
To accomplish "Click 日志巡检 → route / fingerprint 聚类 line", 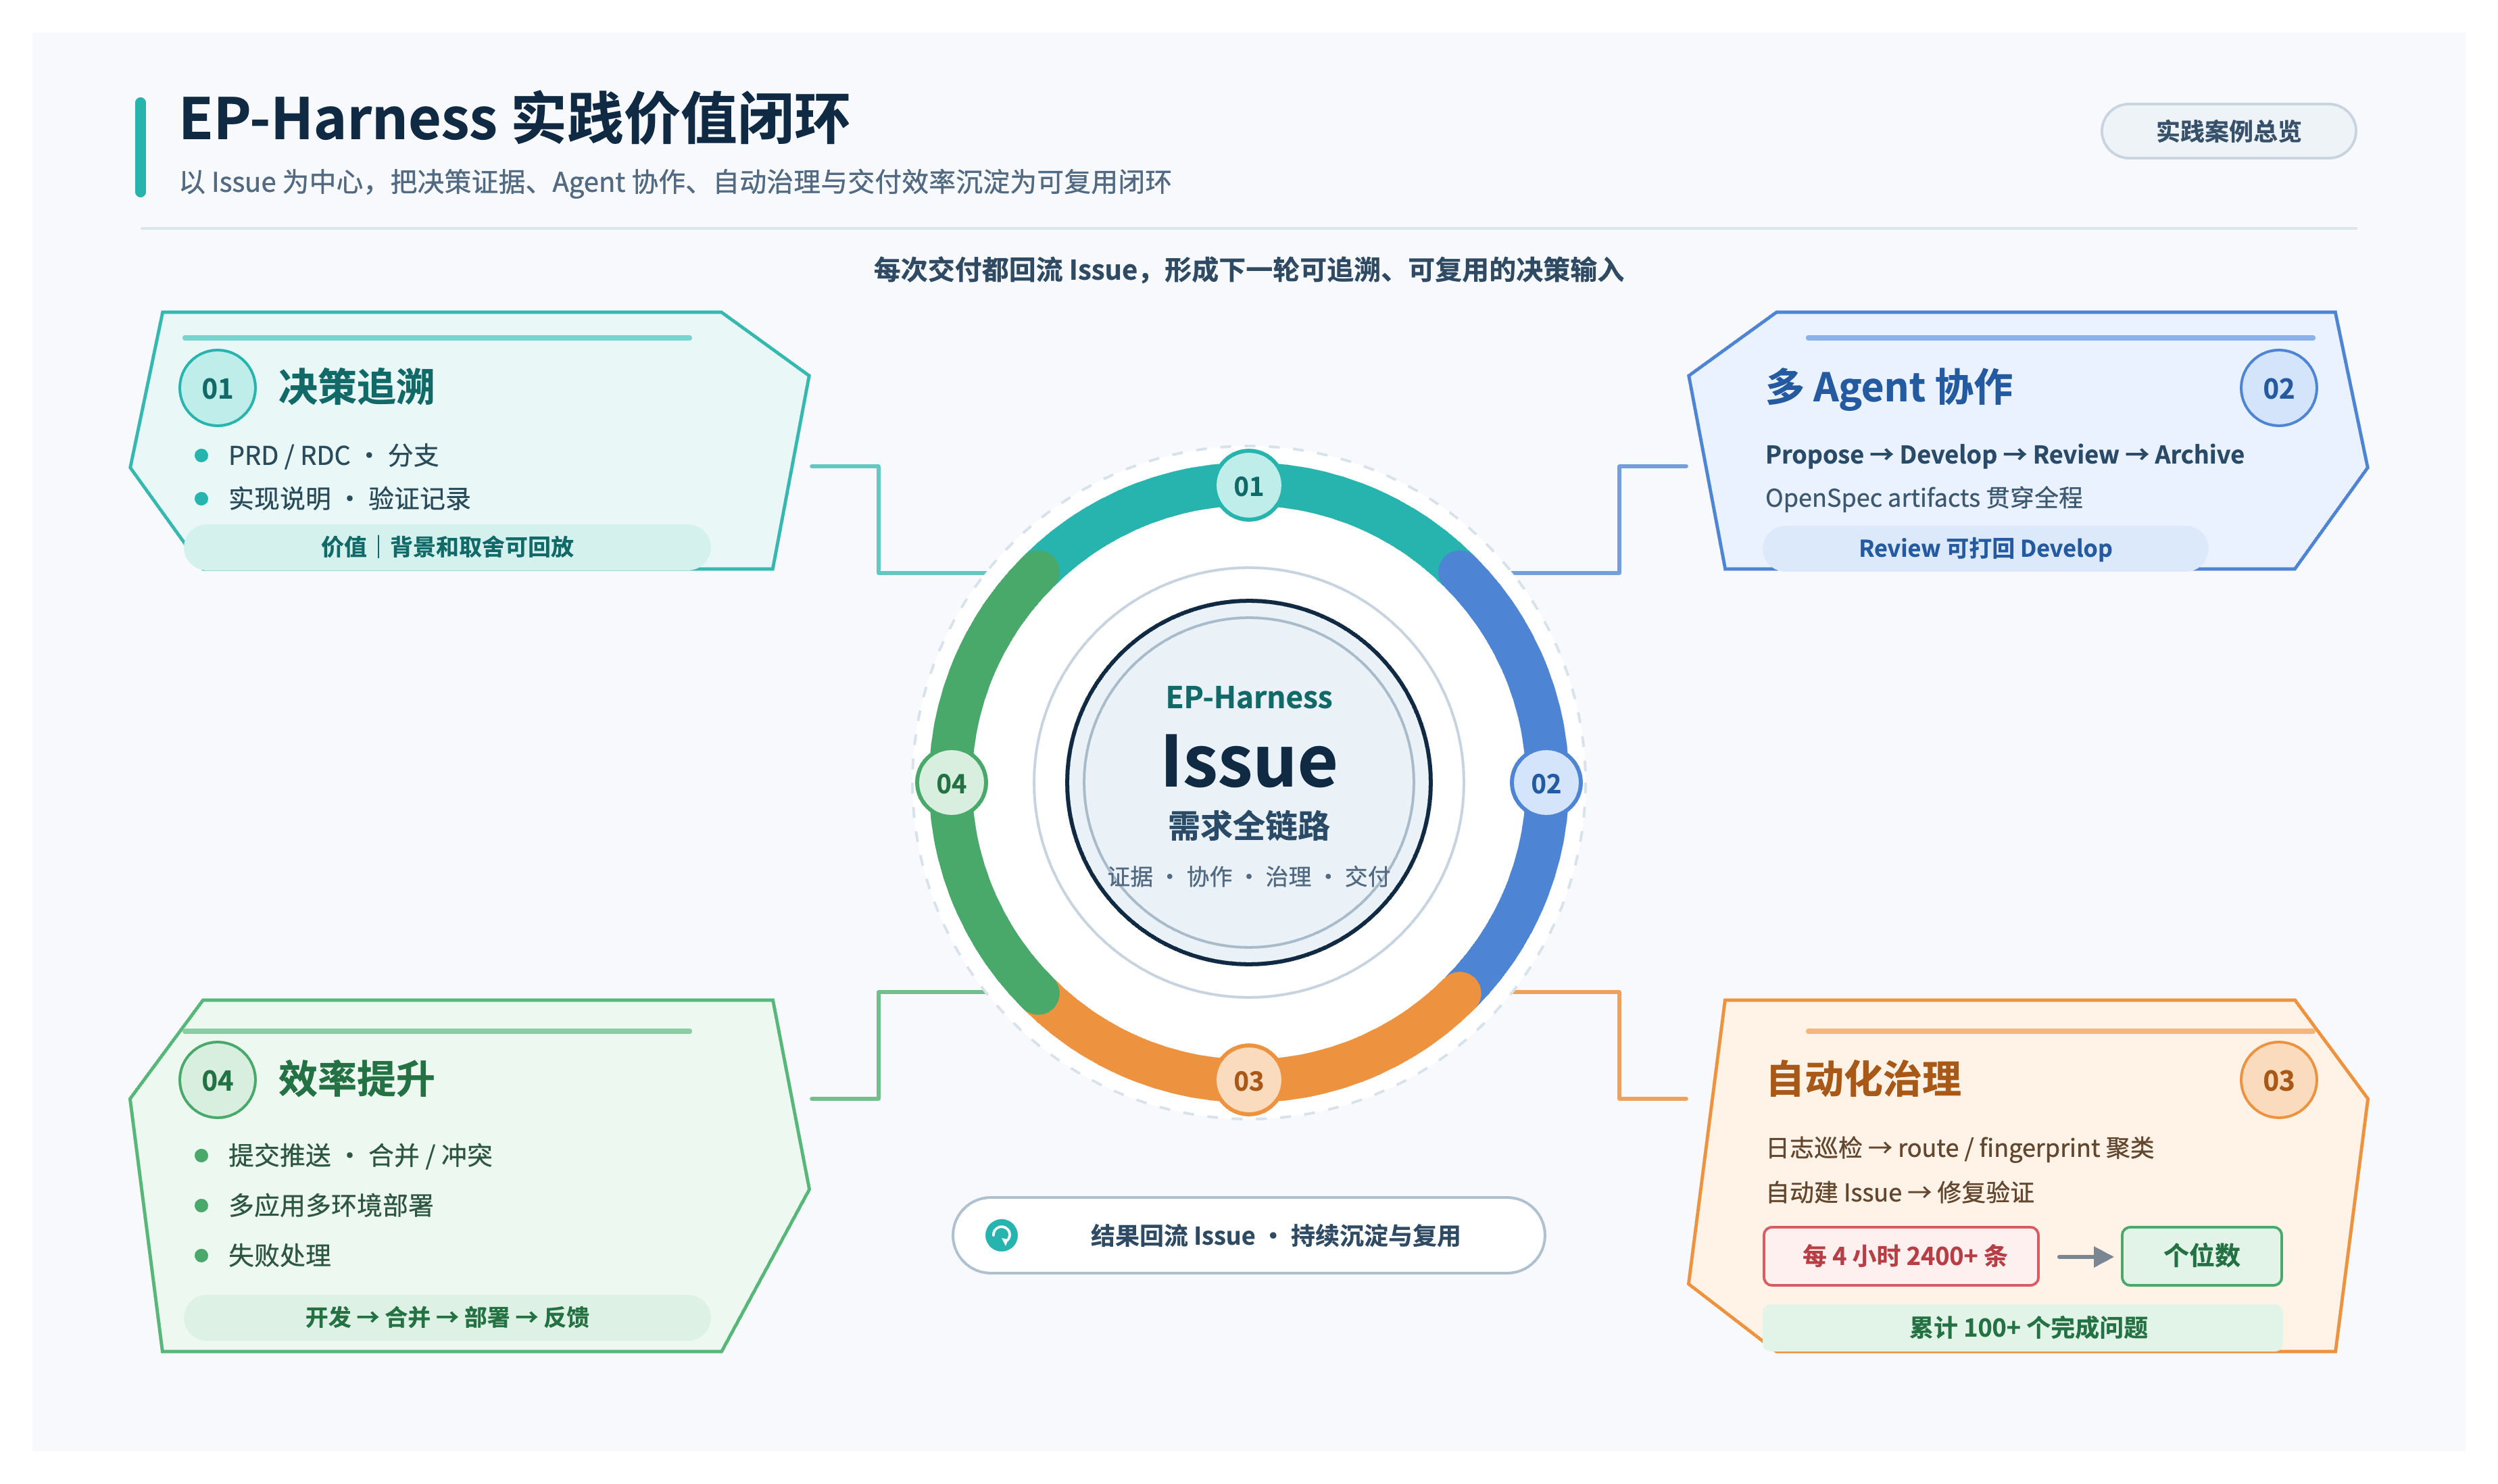I will click(1959, 1148).
